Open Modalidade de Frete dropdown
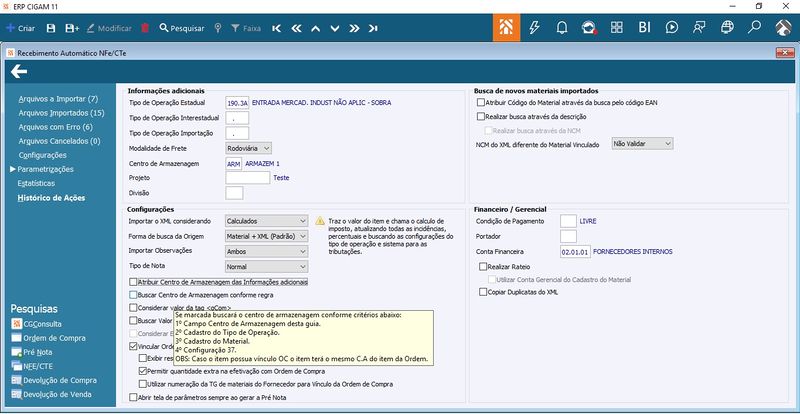This screenshot has height=414, width=800. click(x=248, y=148)
